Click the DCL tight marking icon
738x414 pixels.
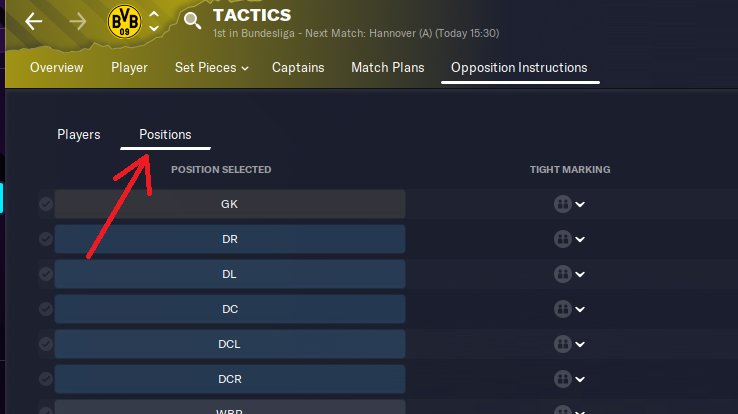(x=562, y=344)
